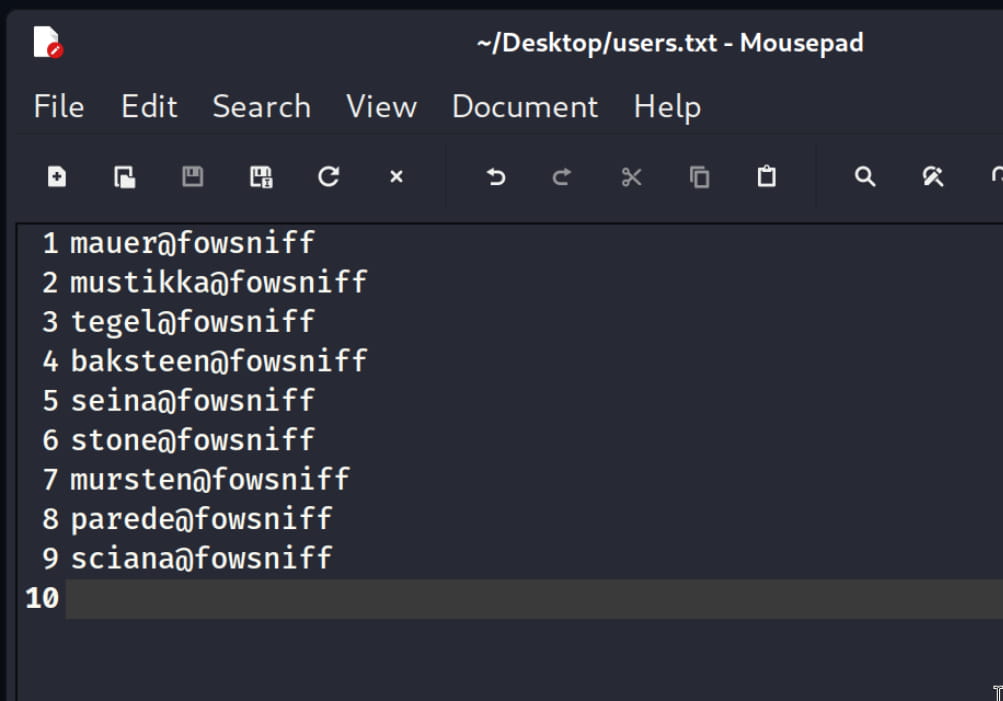Open the View menu

point(381,107)
